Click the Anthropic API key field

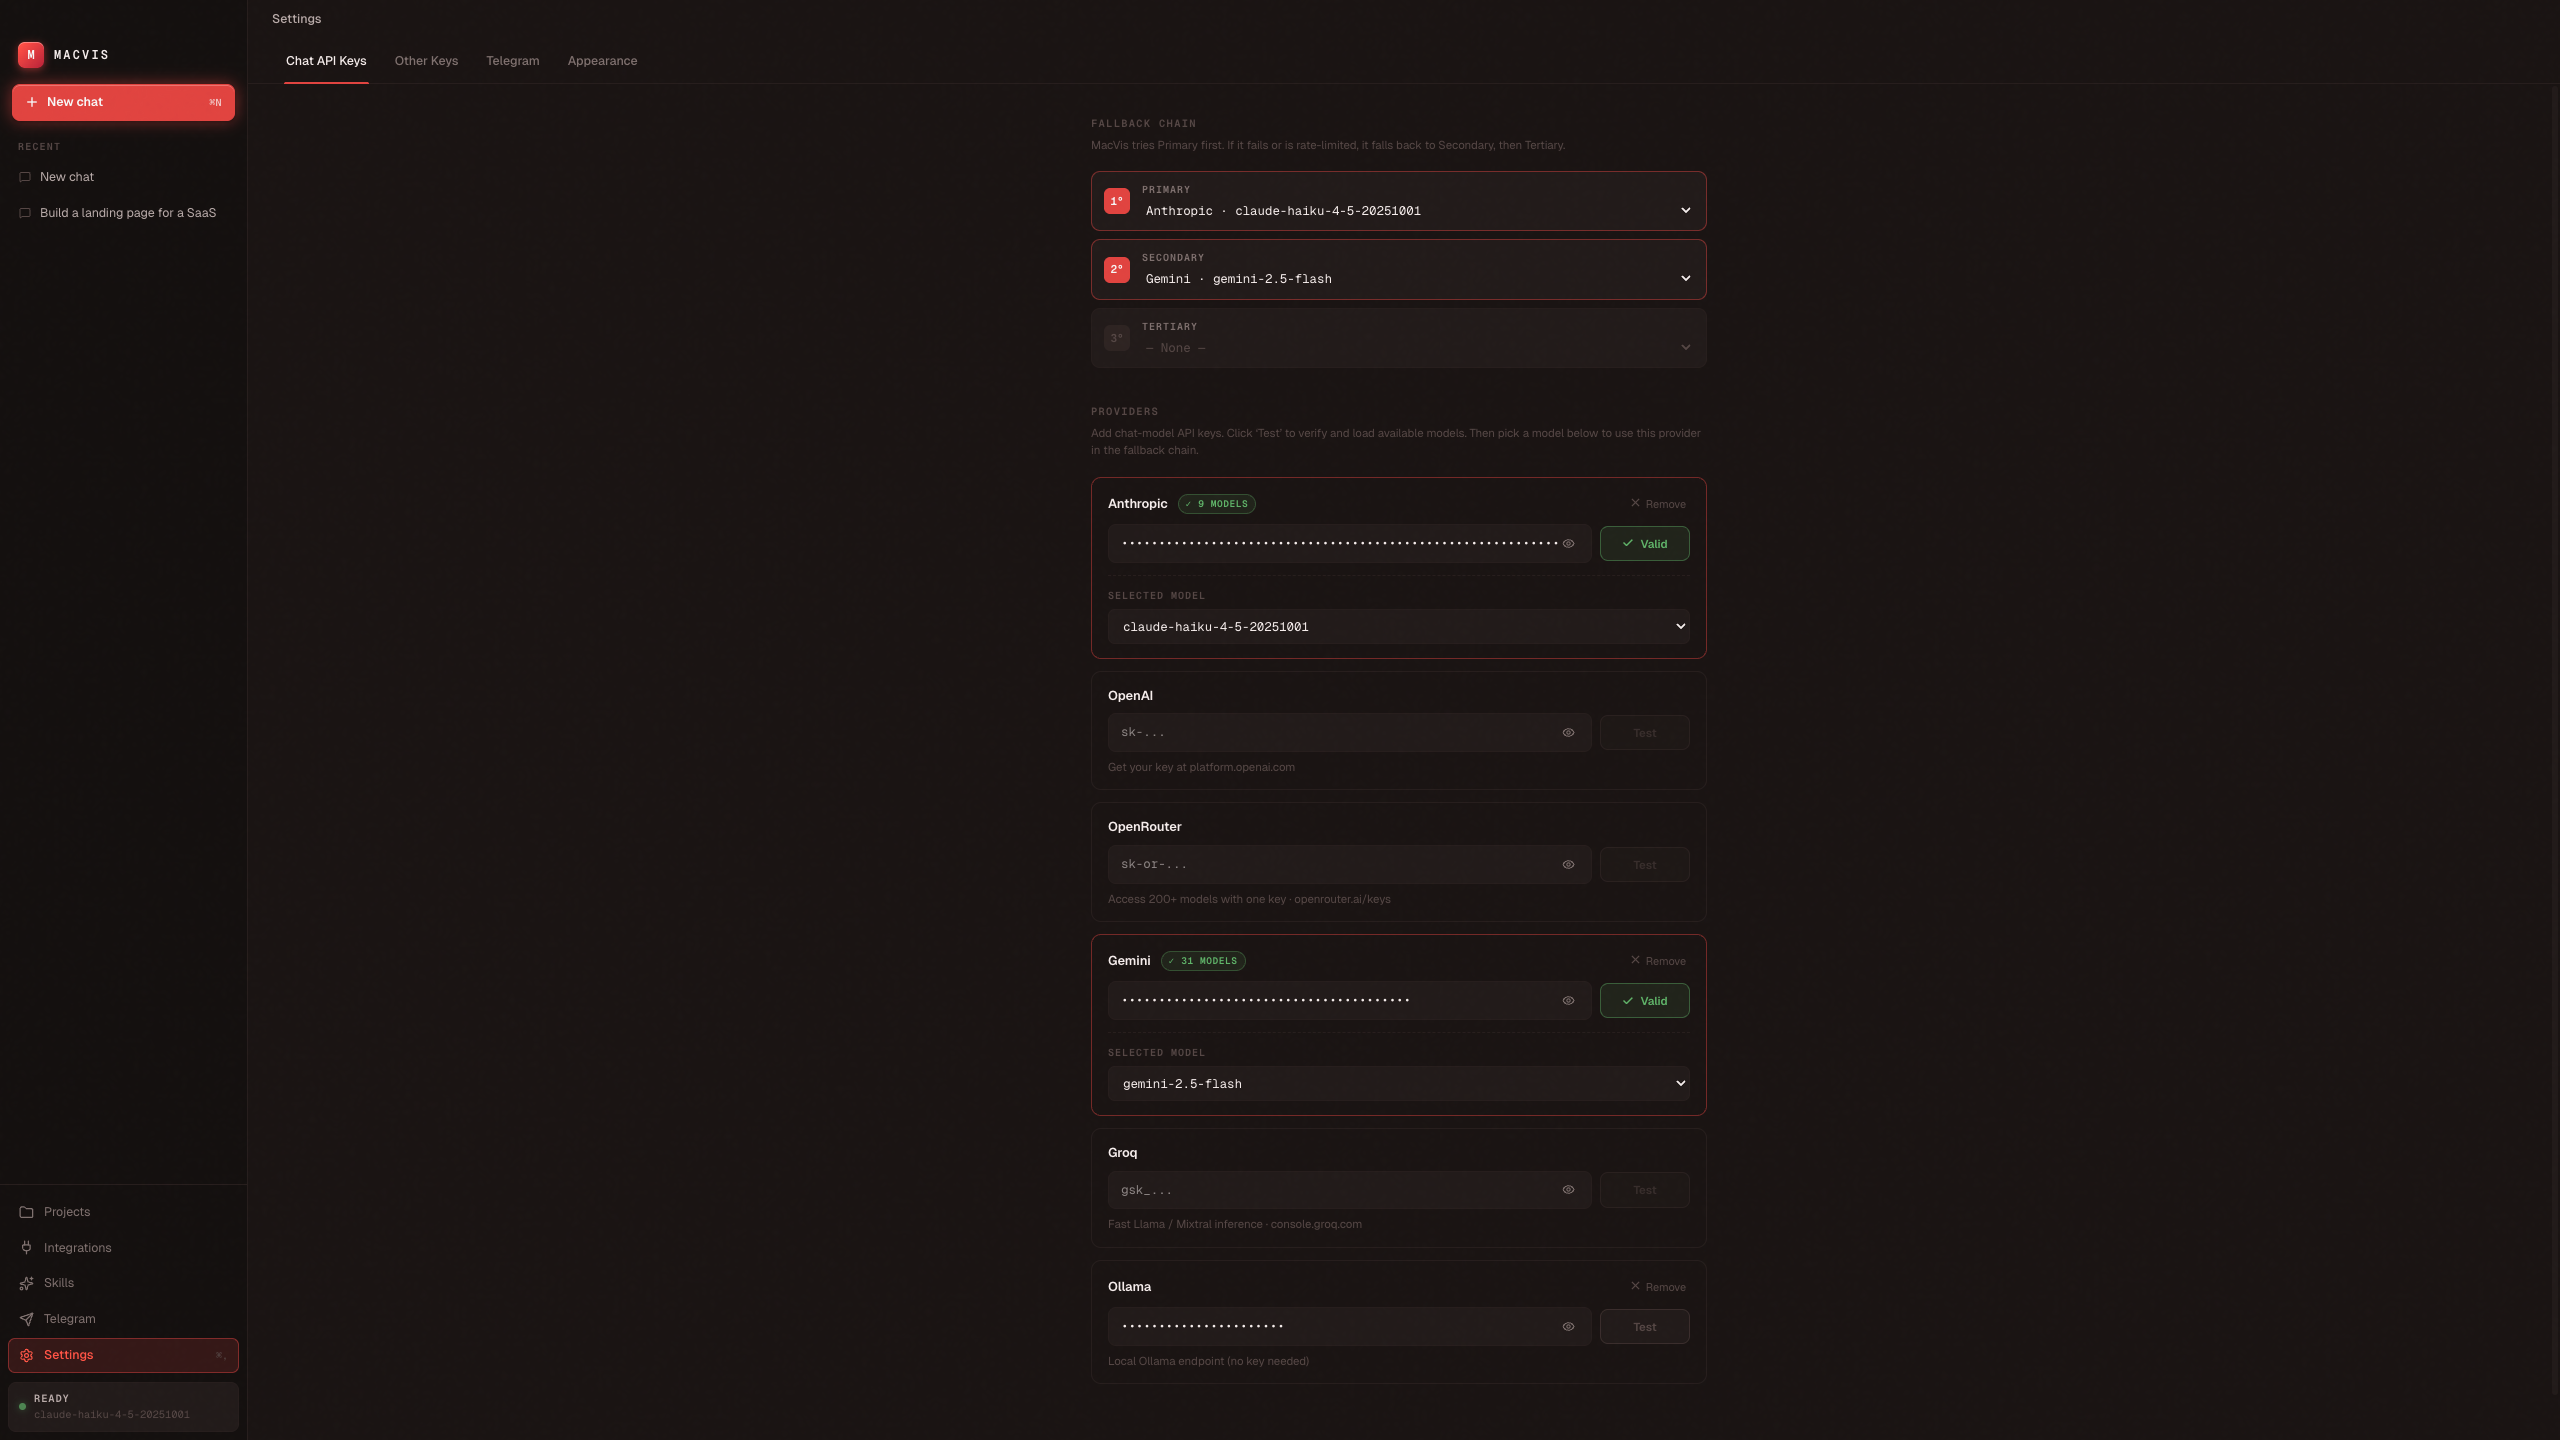click(x=1349, y=544)
